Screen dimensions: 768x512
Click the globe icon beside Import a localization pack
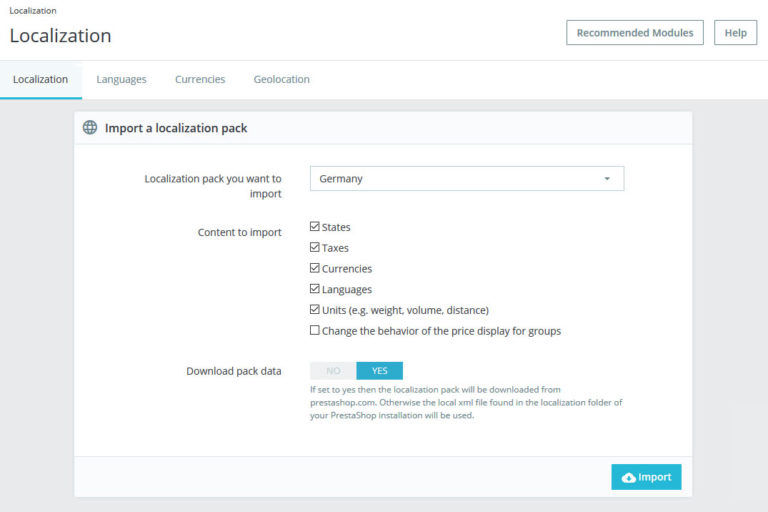click(x=90, y=127)
